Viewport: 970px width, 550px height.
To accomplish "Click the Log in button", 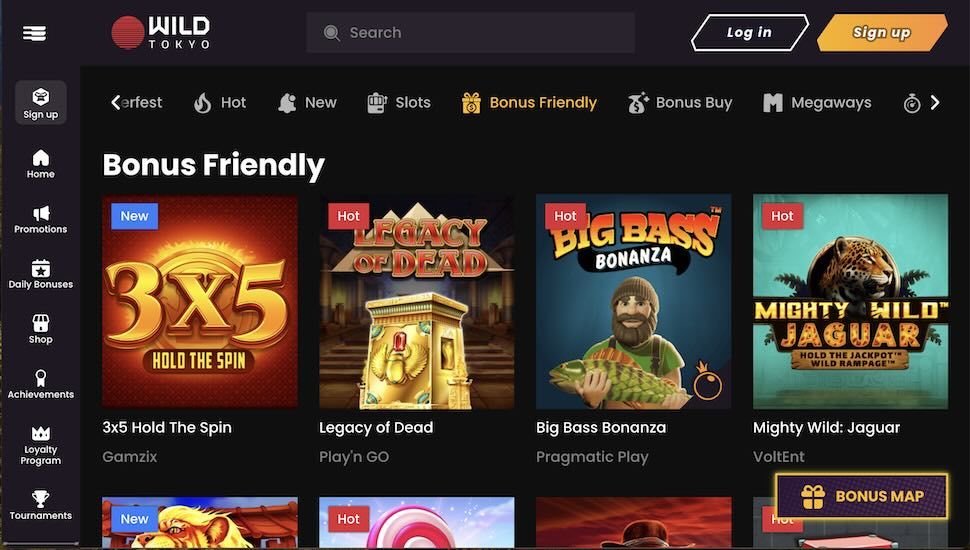I will click(749, 32).
